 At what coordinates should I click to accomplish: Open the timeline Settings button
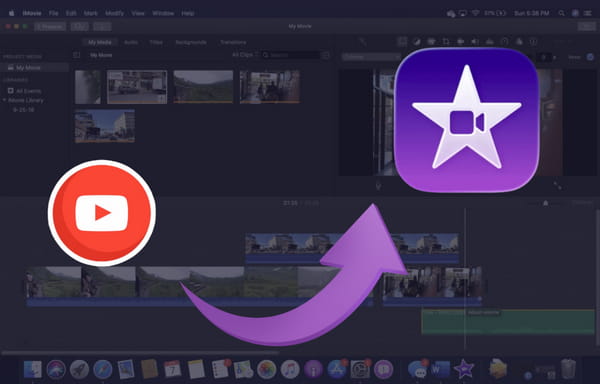[x=582, y=203]
